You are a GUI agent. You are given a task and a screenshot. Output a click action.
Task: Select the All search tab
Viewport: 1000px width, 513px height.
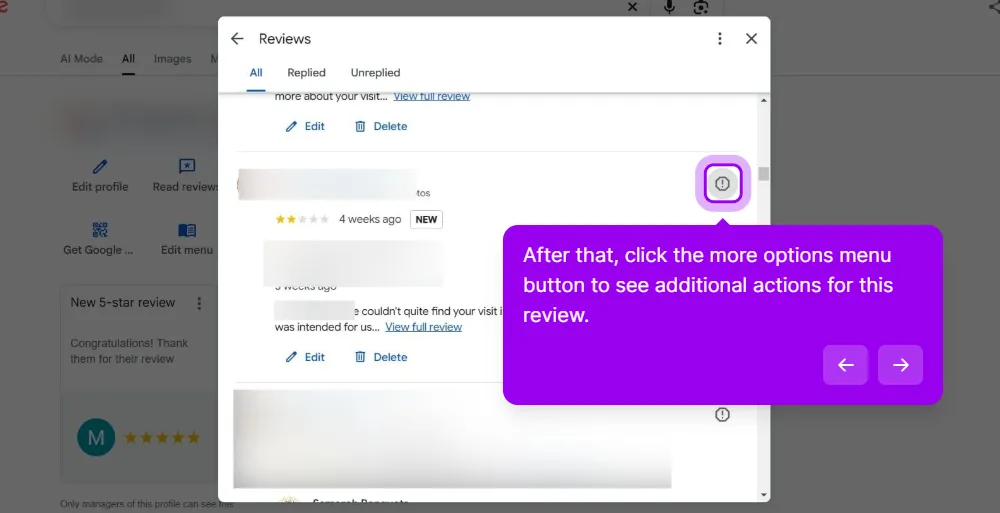click(128, 59)
